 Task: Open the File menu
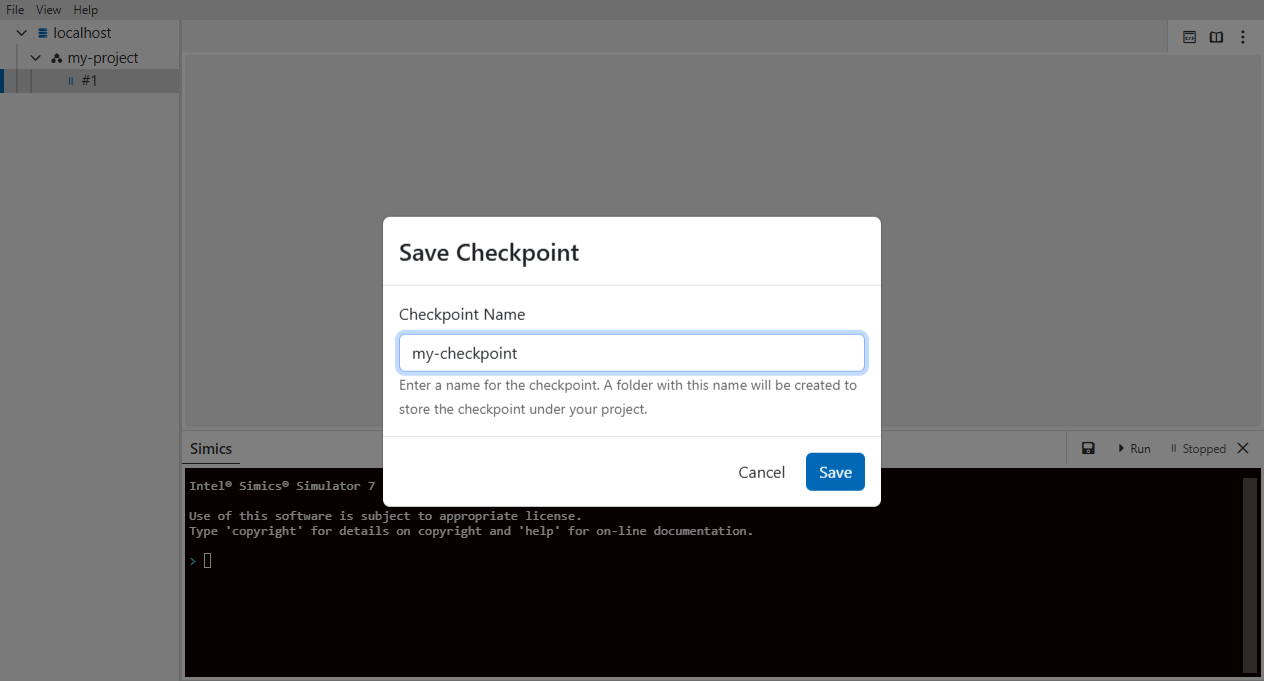[15, 10]
